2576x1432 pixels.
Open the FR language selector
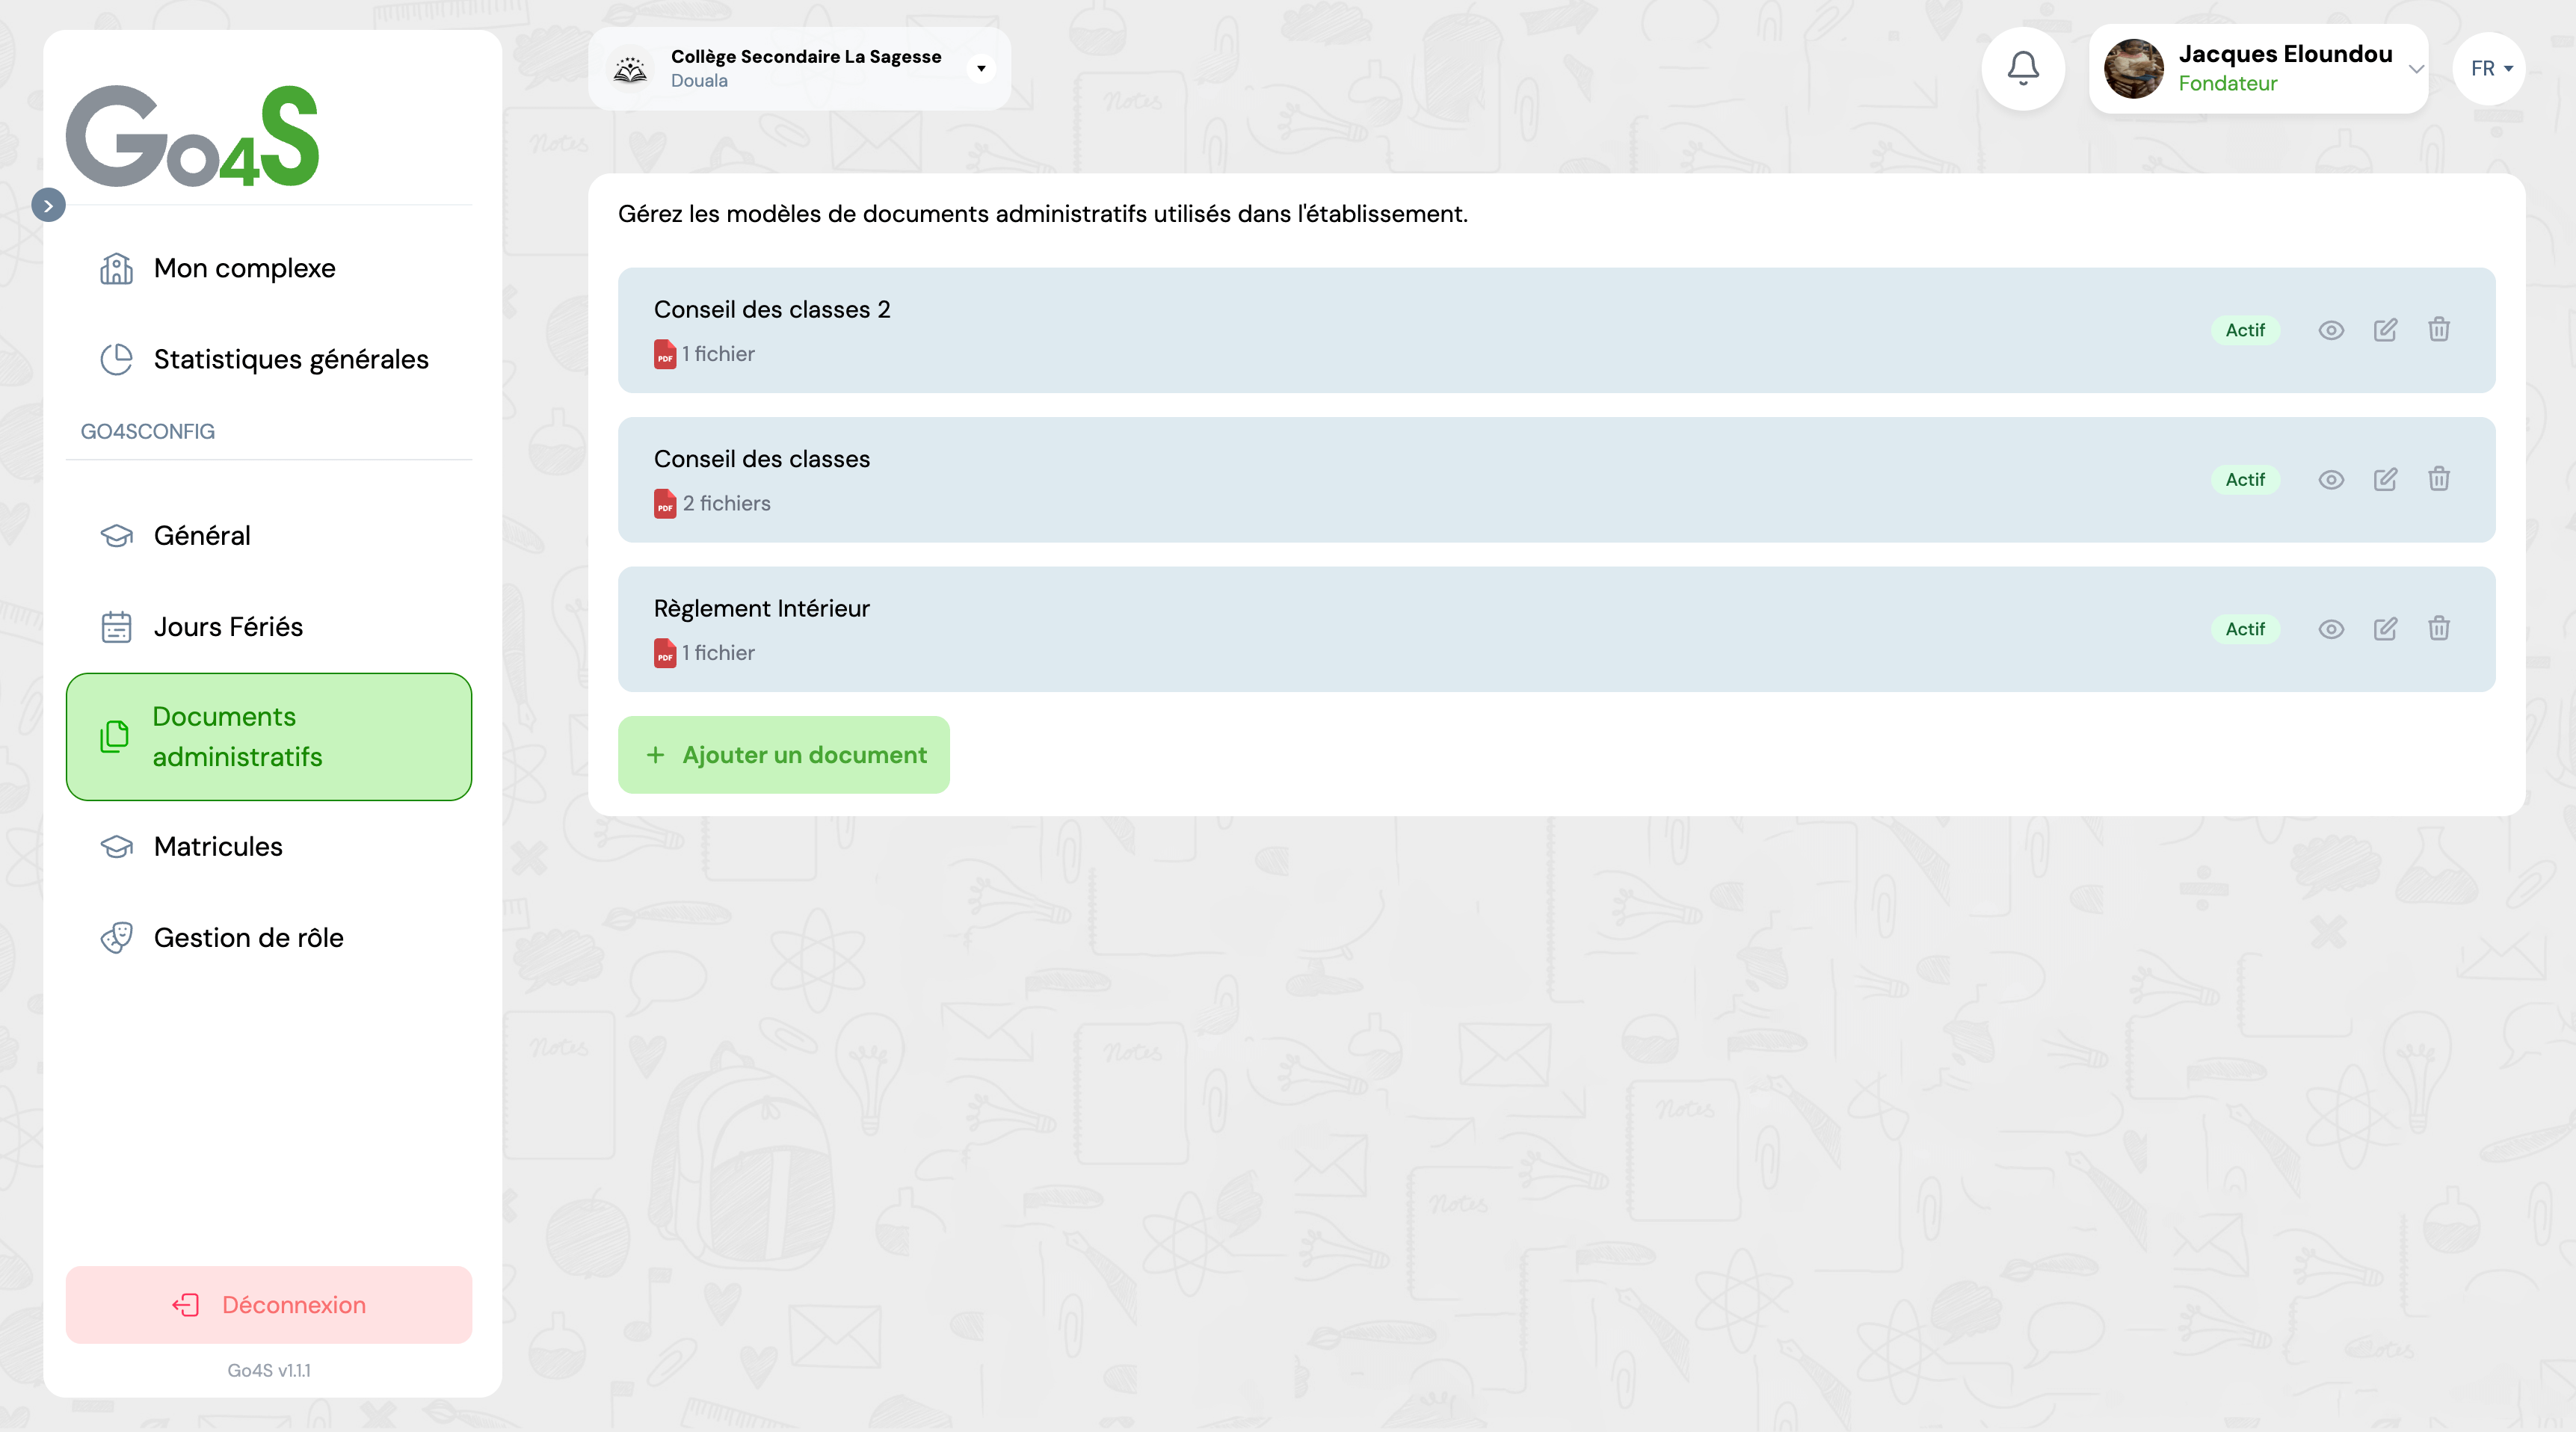click(x=2490, y=68)
